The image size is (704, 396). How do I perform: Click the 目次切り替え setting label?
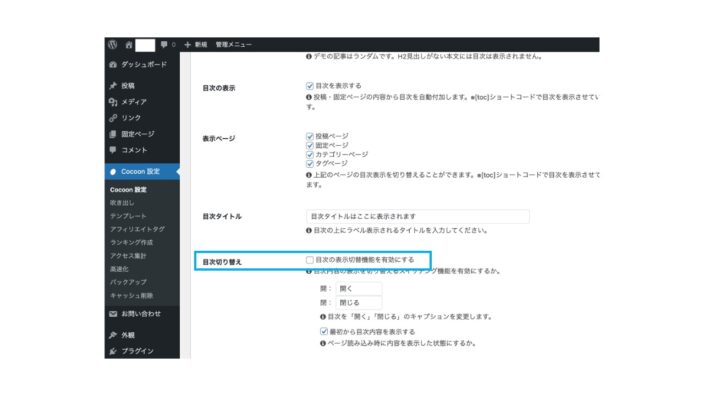pos(222,262)
